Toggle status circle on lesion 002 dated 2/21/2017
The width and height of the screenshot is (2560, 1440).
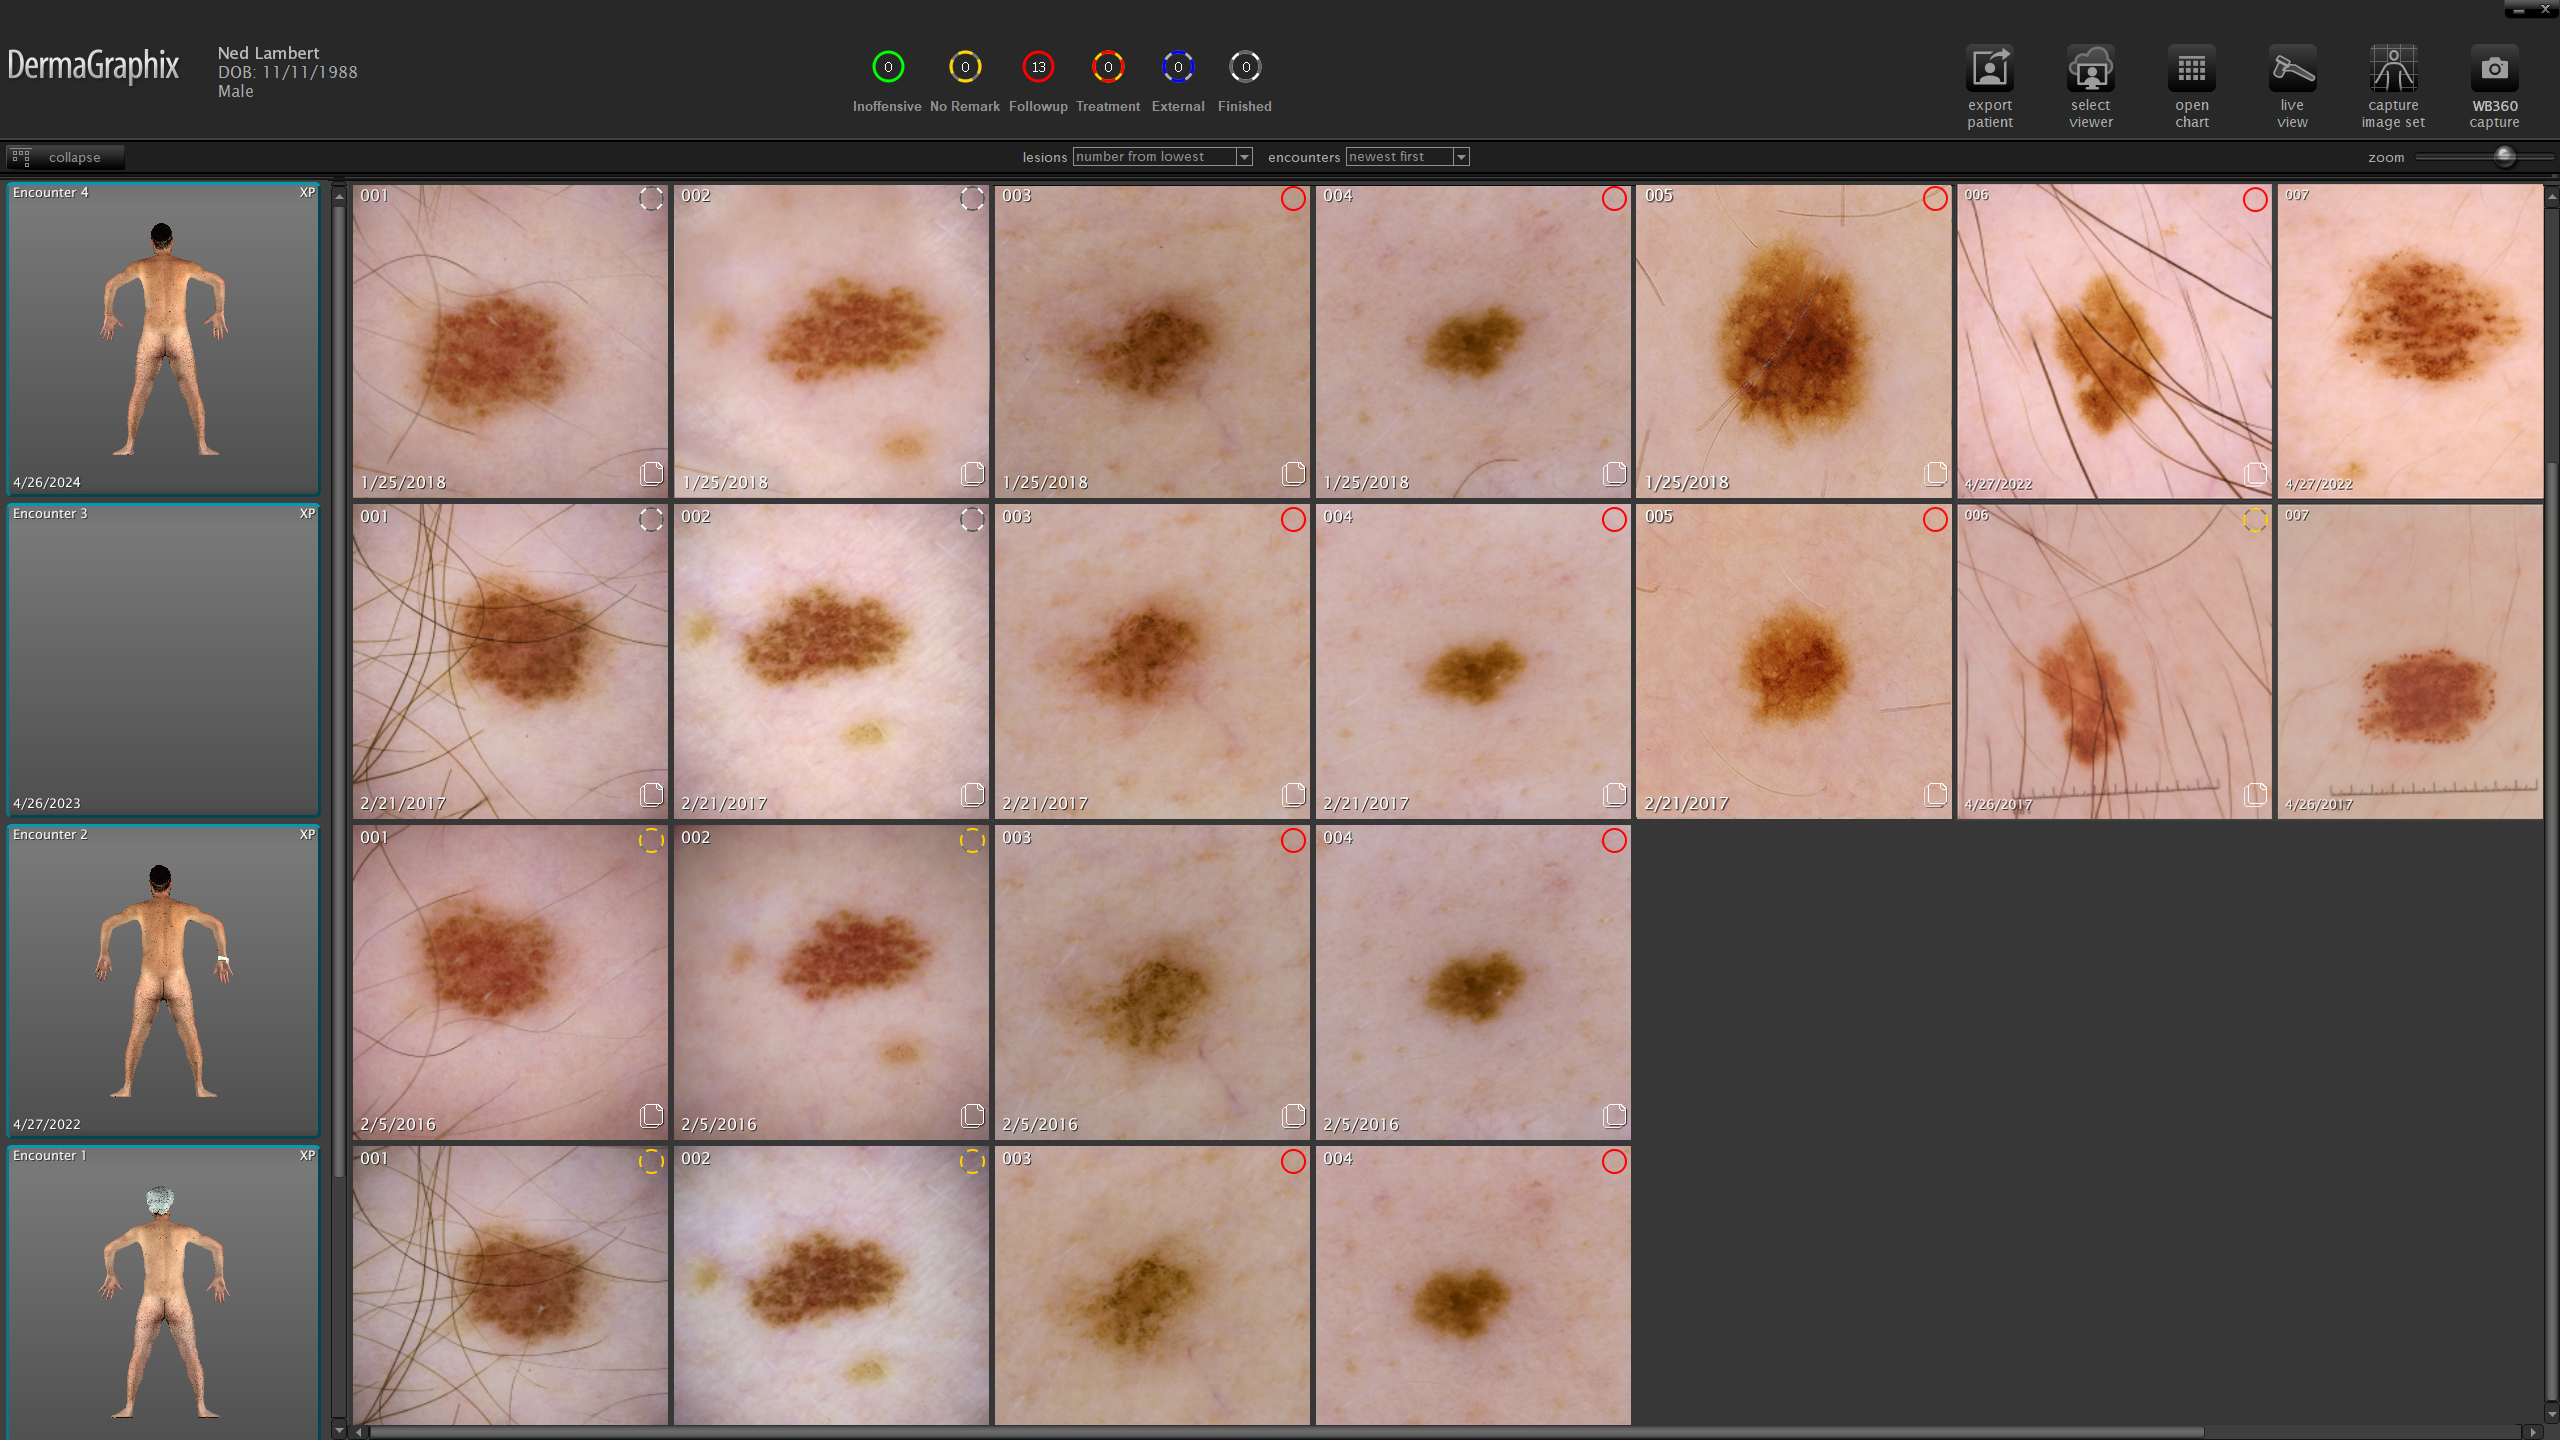tap(972, 519)
